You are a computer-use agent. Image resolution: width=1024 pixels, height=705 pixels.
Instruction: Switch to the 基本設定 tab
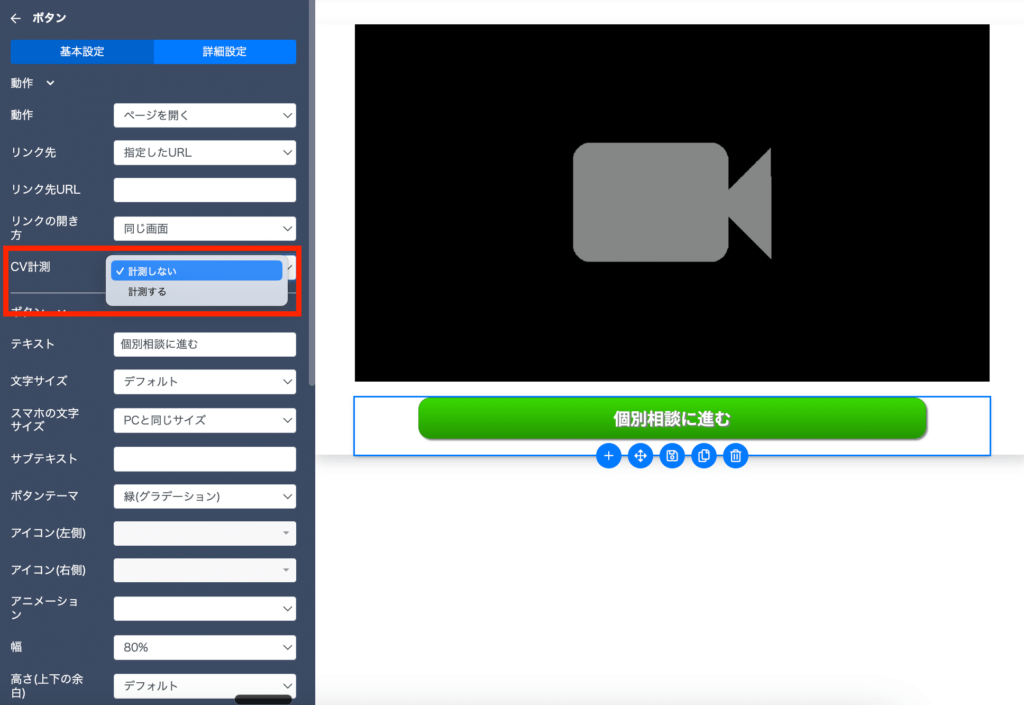pos(82,52)
